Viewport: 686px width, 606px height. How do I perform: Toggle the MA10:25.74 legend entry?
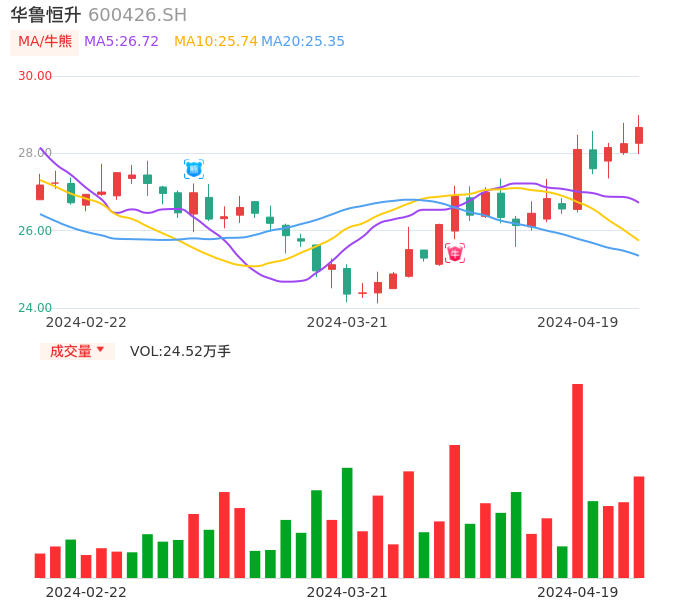pos(215,42)
